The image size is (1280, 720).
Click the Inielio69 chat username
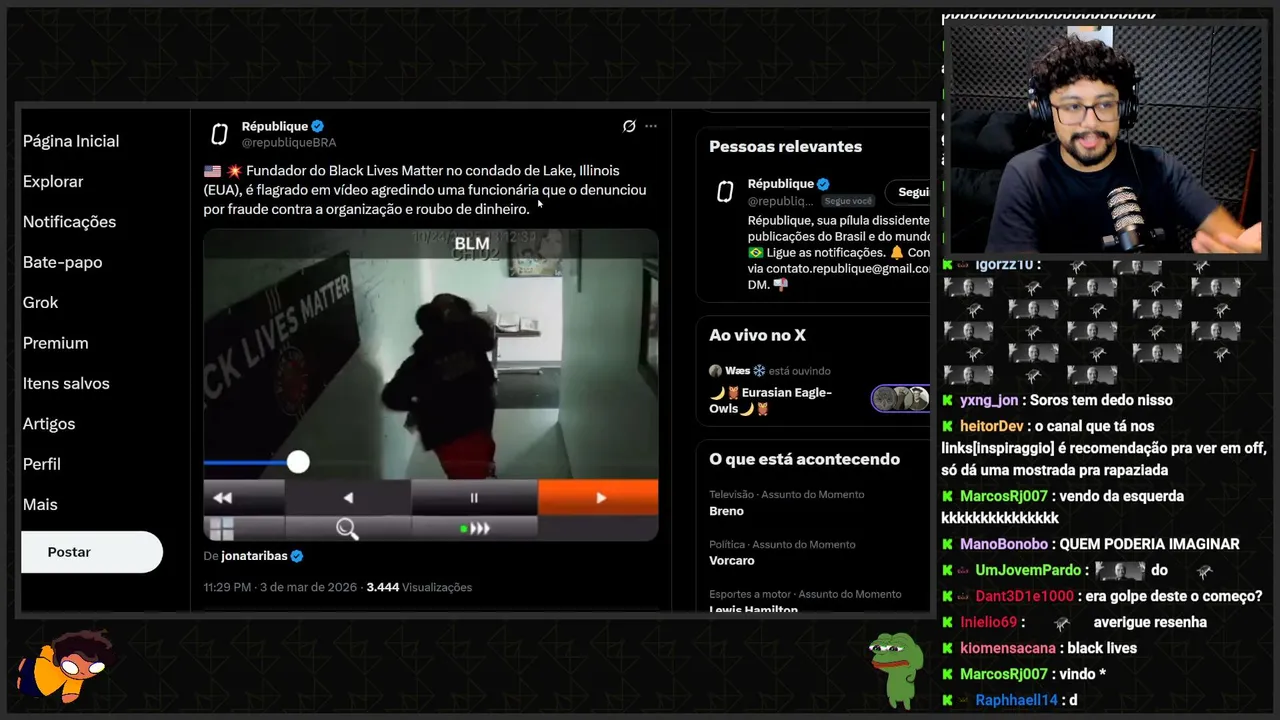(x=988, y=622)
